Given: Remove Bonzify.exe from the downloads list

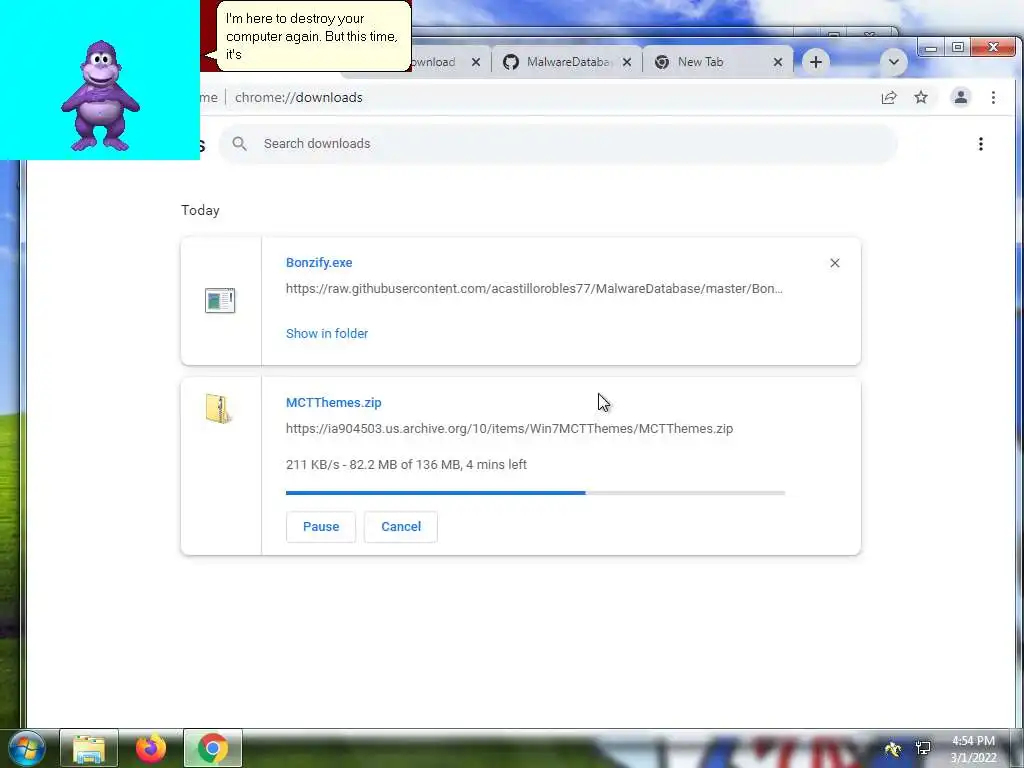Looking at the screenshot, I should coord(835,263).
